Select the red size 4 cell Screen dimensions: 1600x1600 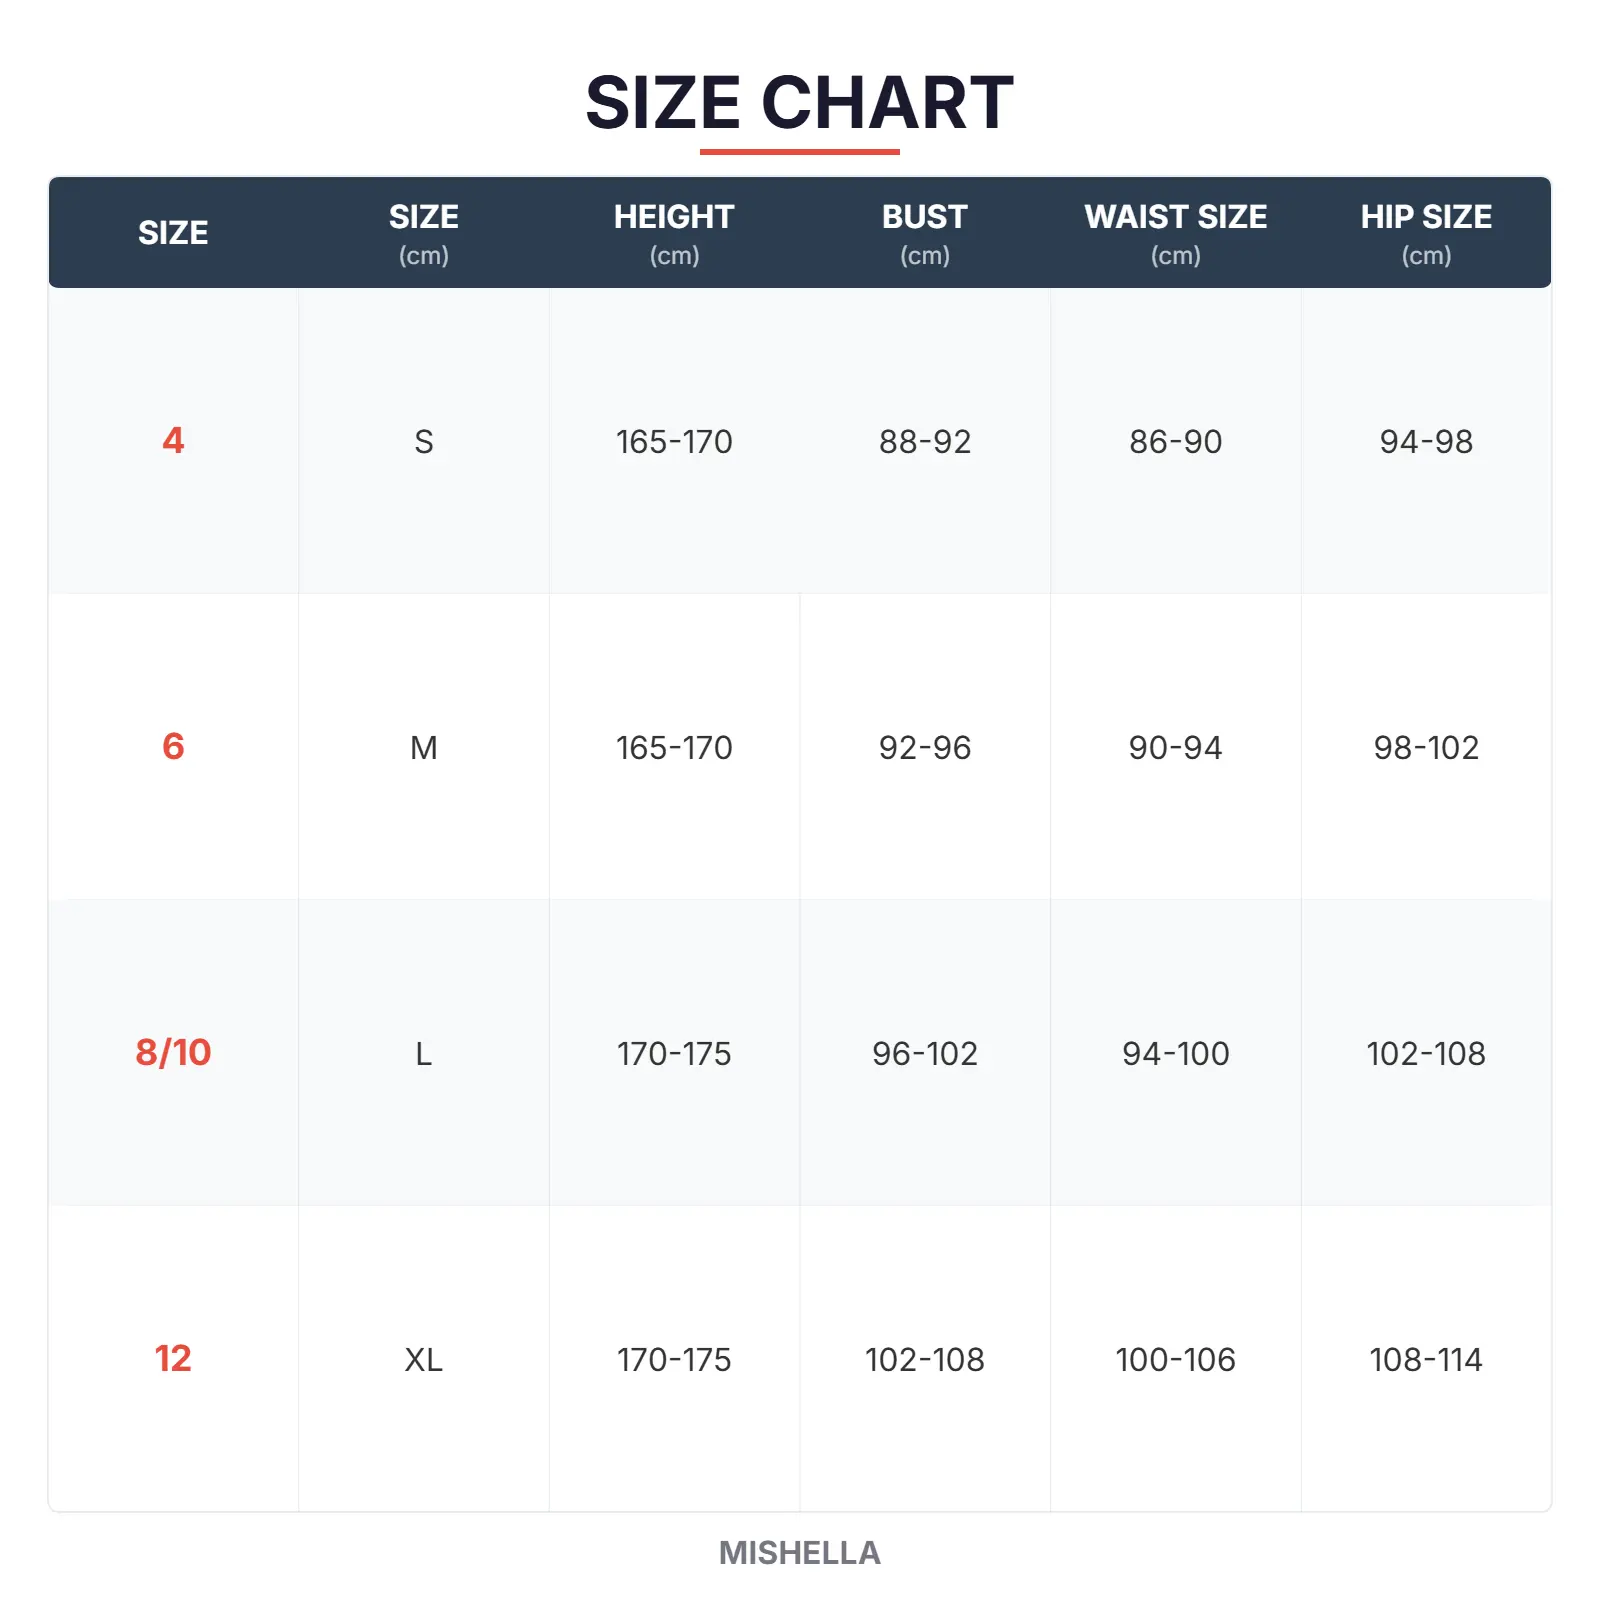[x=173, y=441]
